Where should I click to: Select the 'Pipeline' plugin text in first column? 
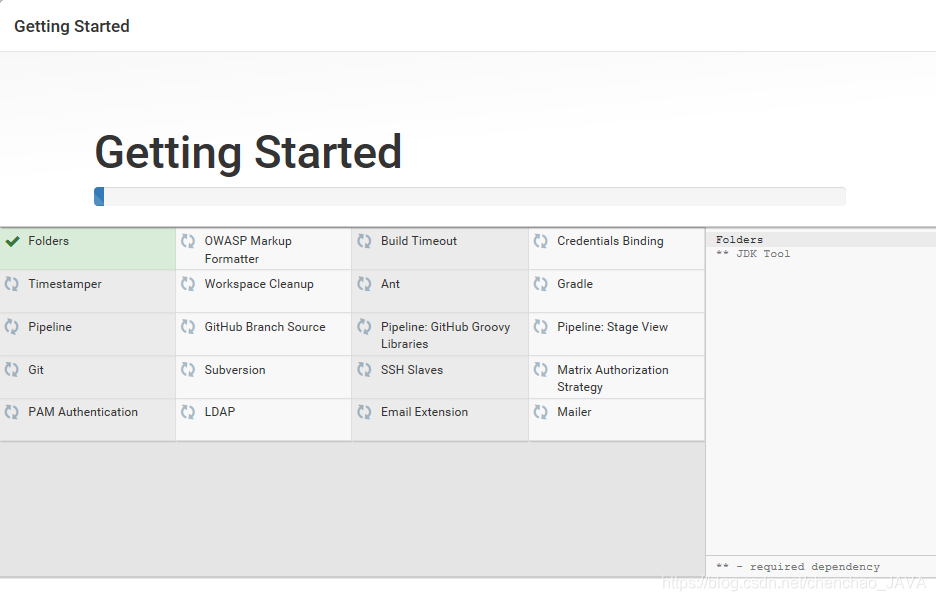[x=50, y=327]
